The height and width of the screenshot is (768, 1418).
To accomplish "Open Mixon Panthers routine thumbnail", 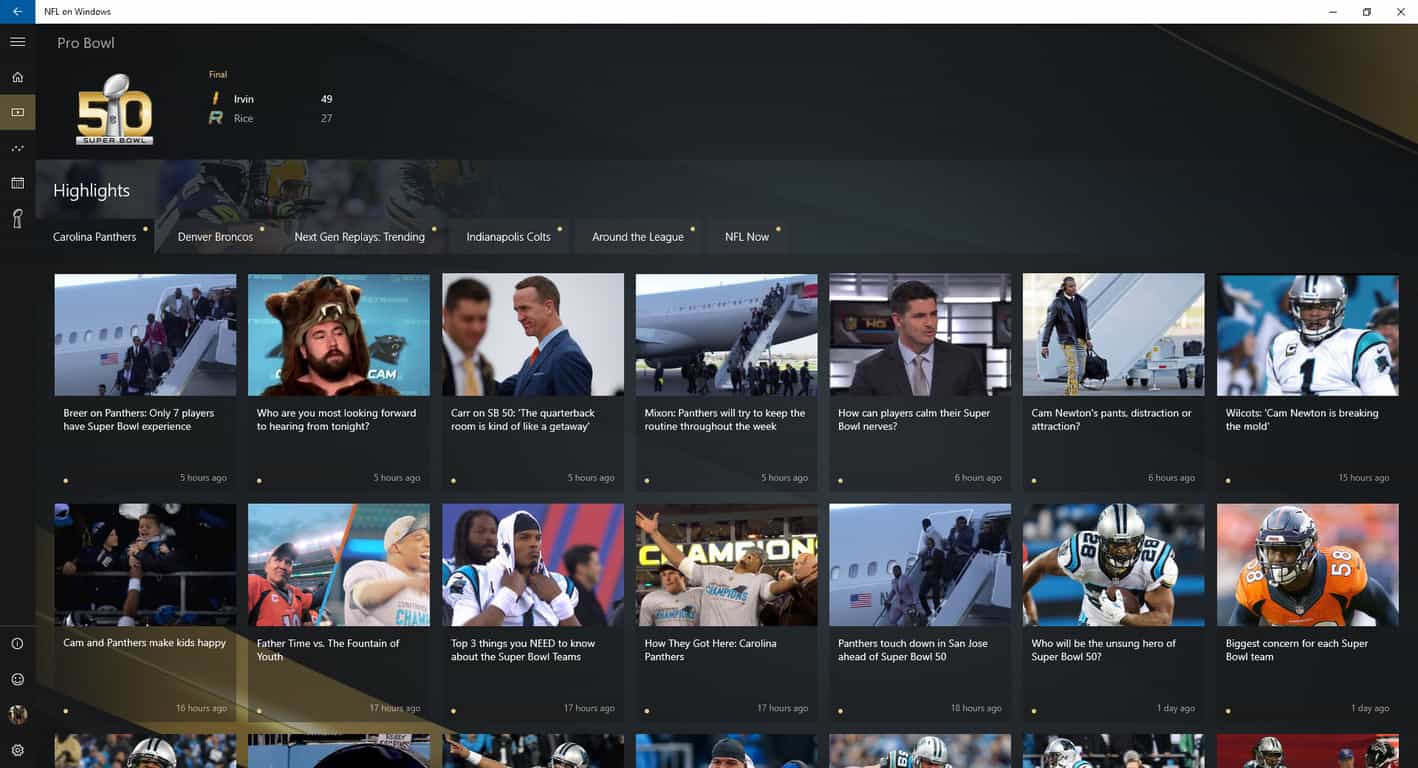I will coord(727,335).
